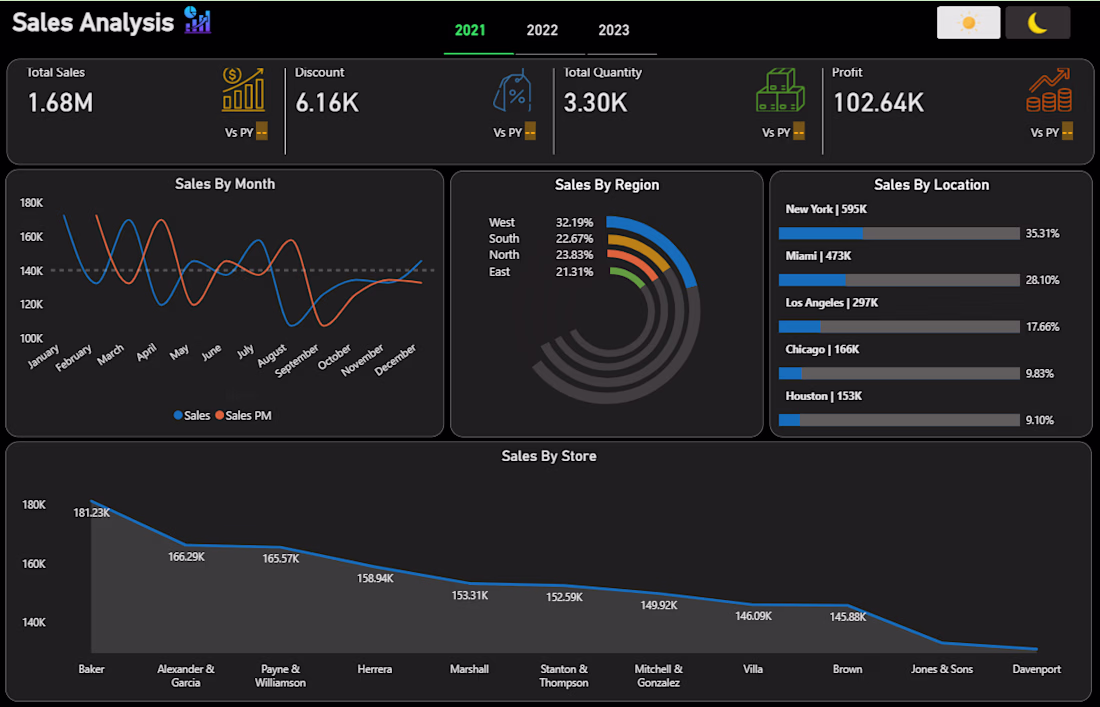
Task: Click the West 32.19% region row
Action: click(x=541, y=222)
